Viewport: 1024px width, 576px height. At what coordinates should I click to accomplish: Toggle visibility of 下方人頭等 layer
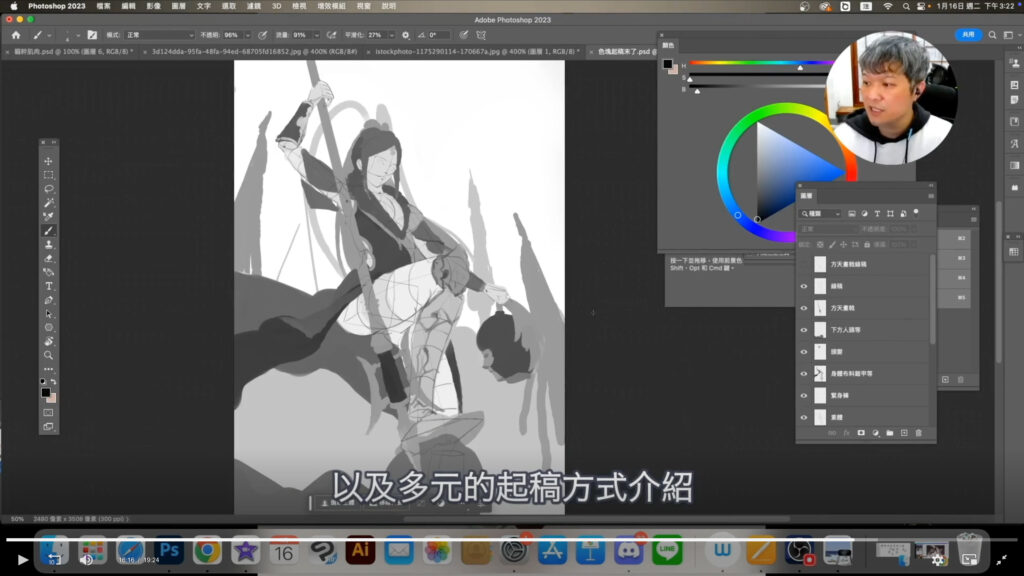point(804,330)
